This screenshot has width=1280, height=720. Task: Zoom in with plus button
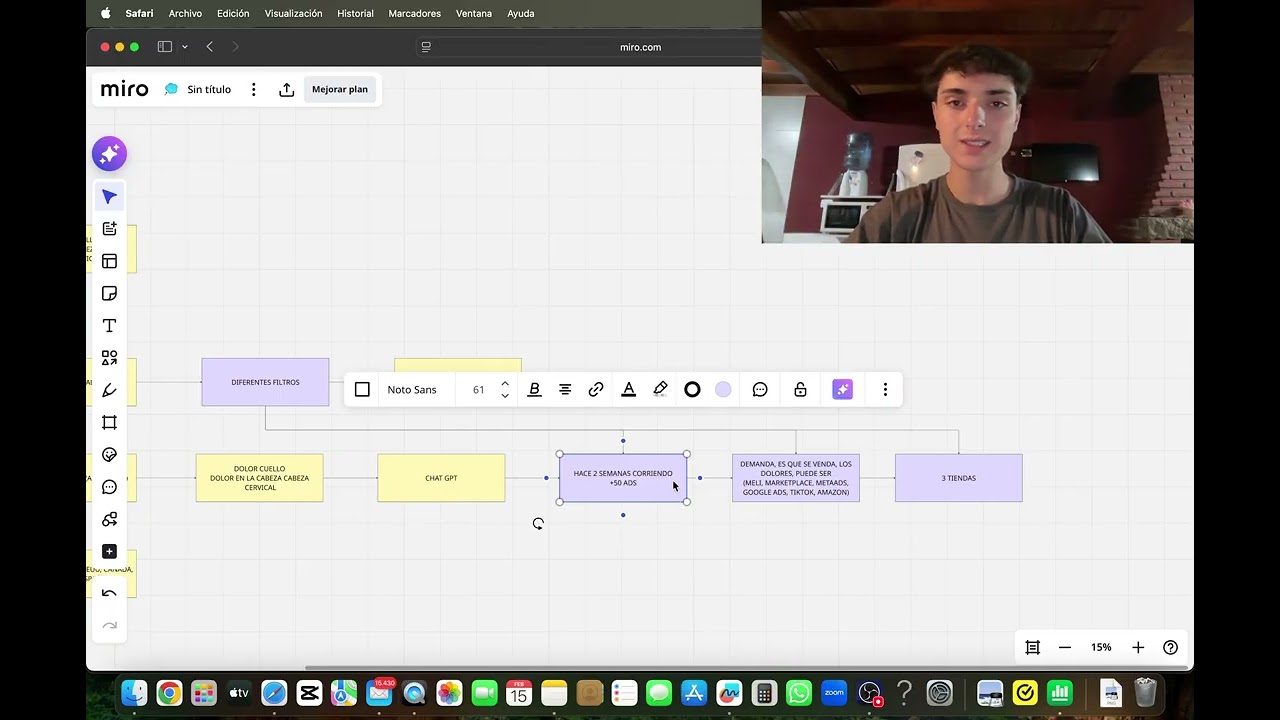[1138, 647]
